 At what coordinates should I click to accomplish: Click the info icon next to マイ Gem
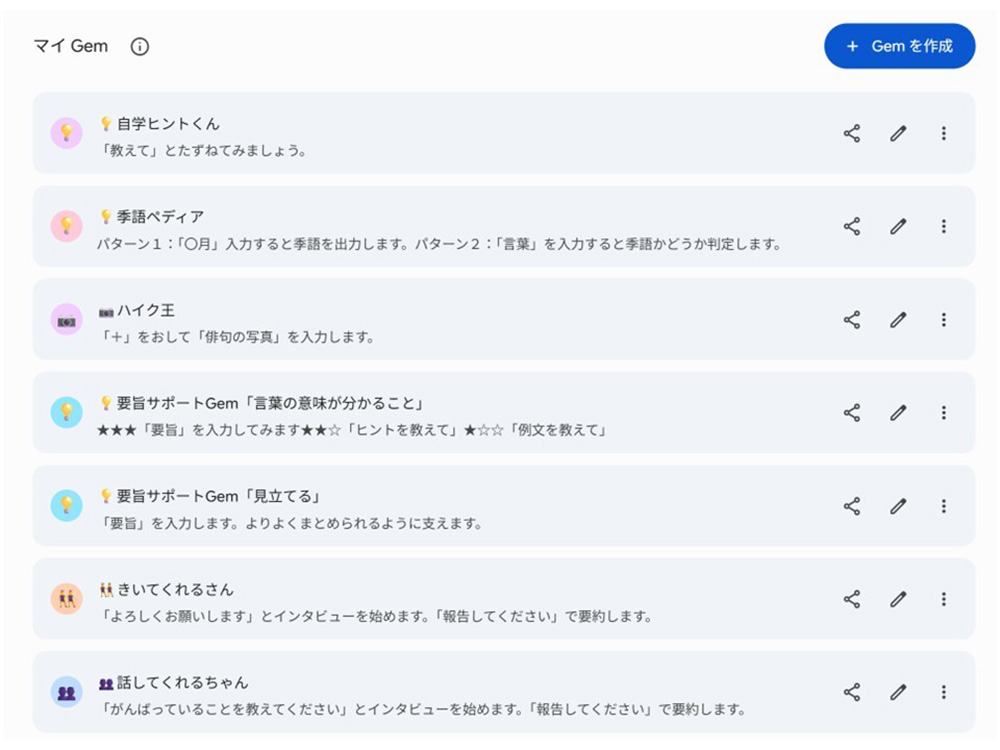click(140, 47)
